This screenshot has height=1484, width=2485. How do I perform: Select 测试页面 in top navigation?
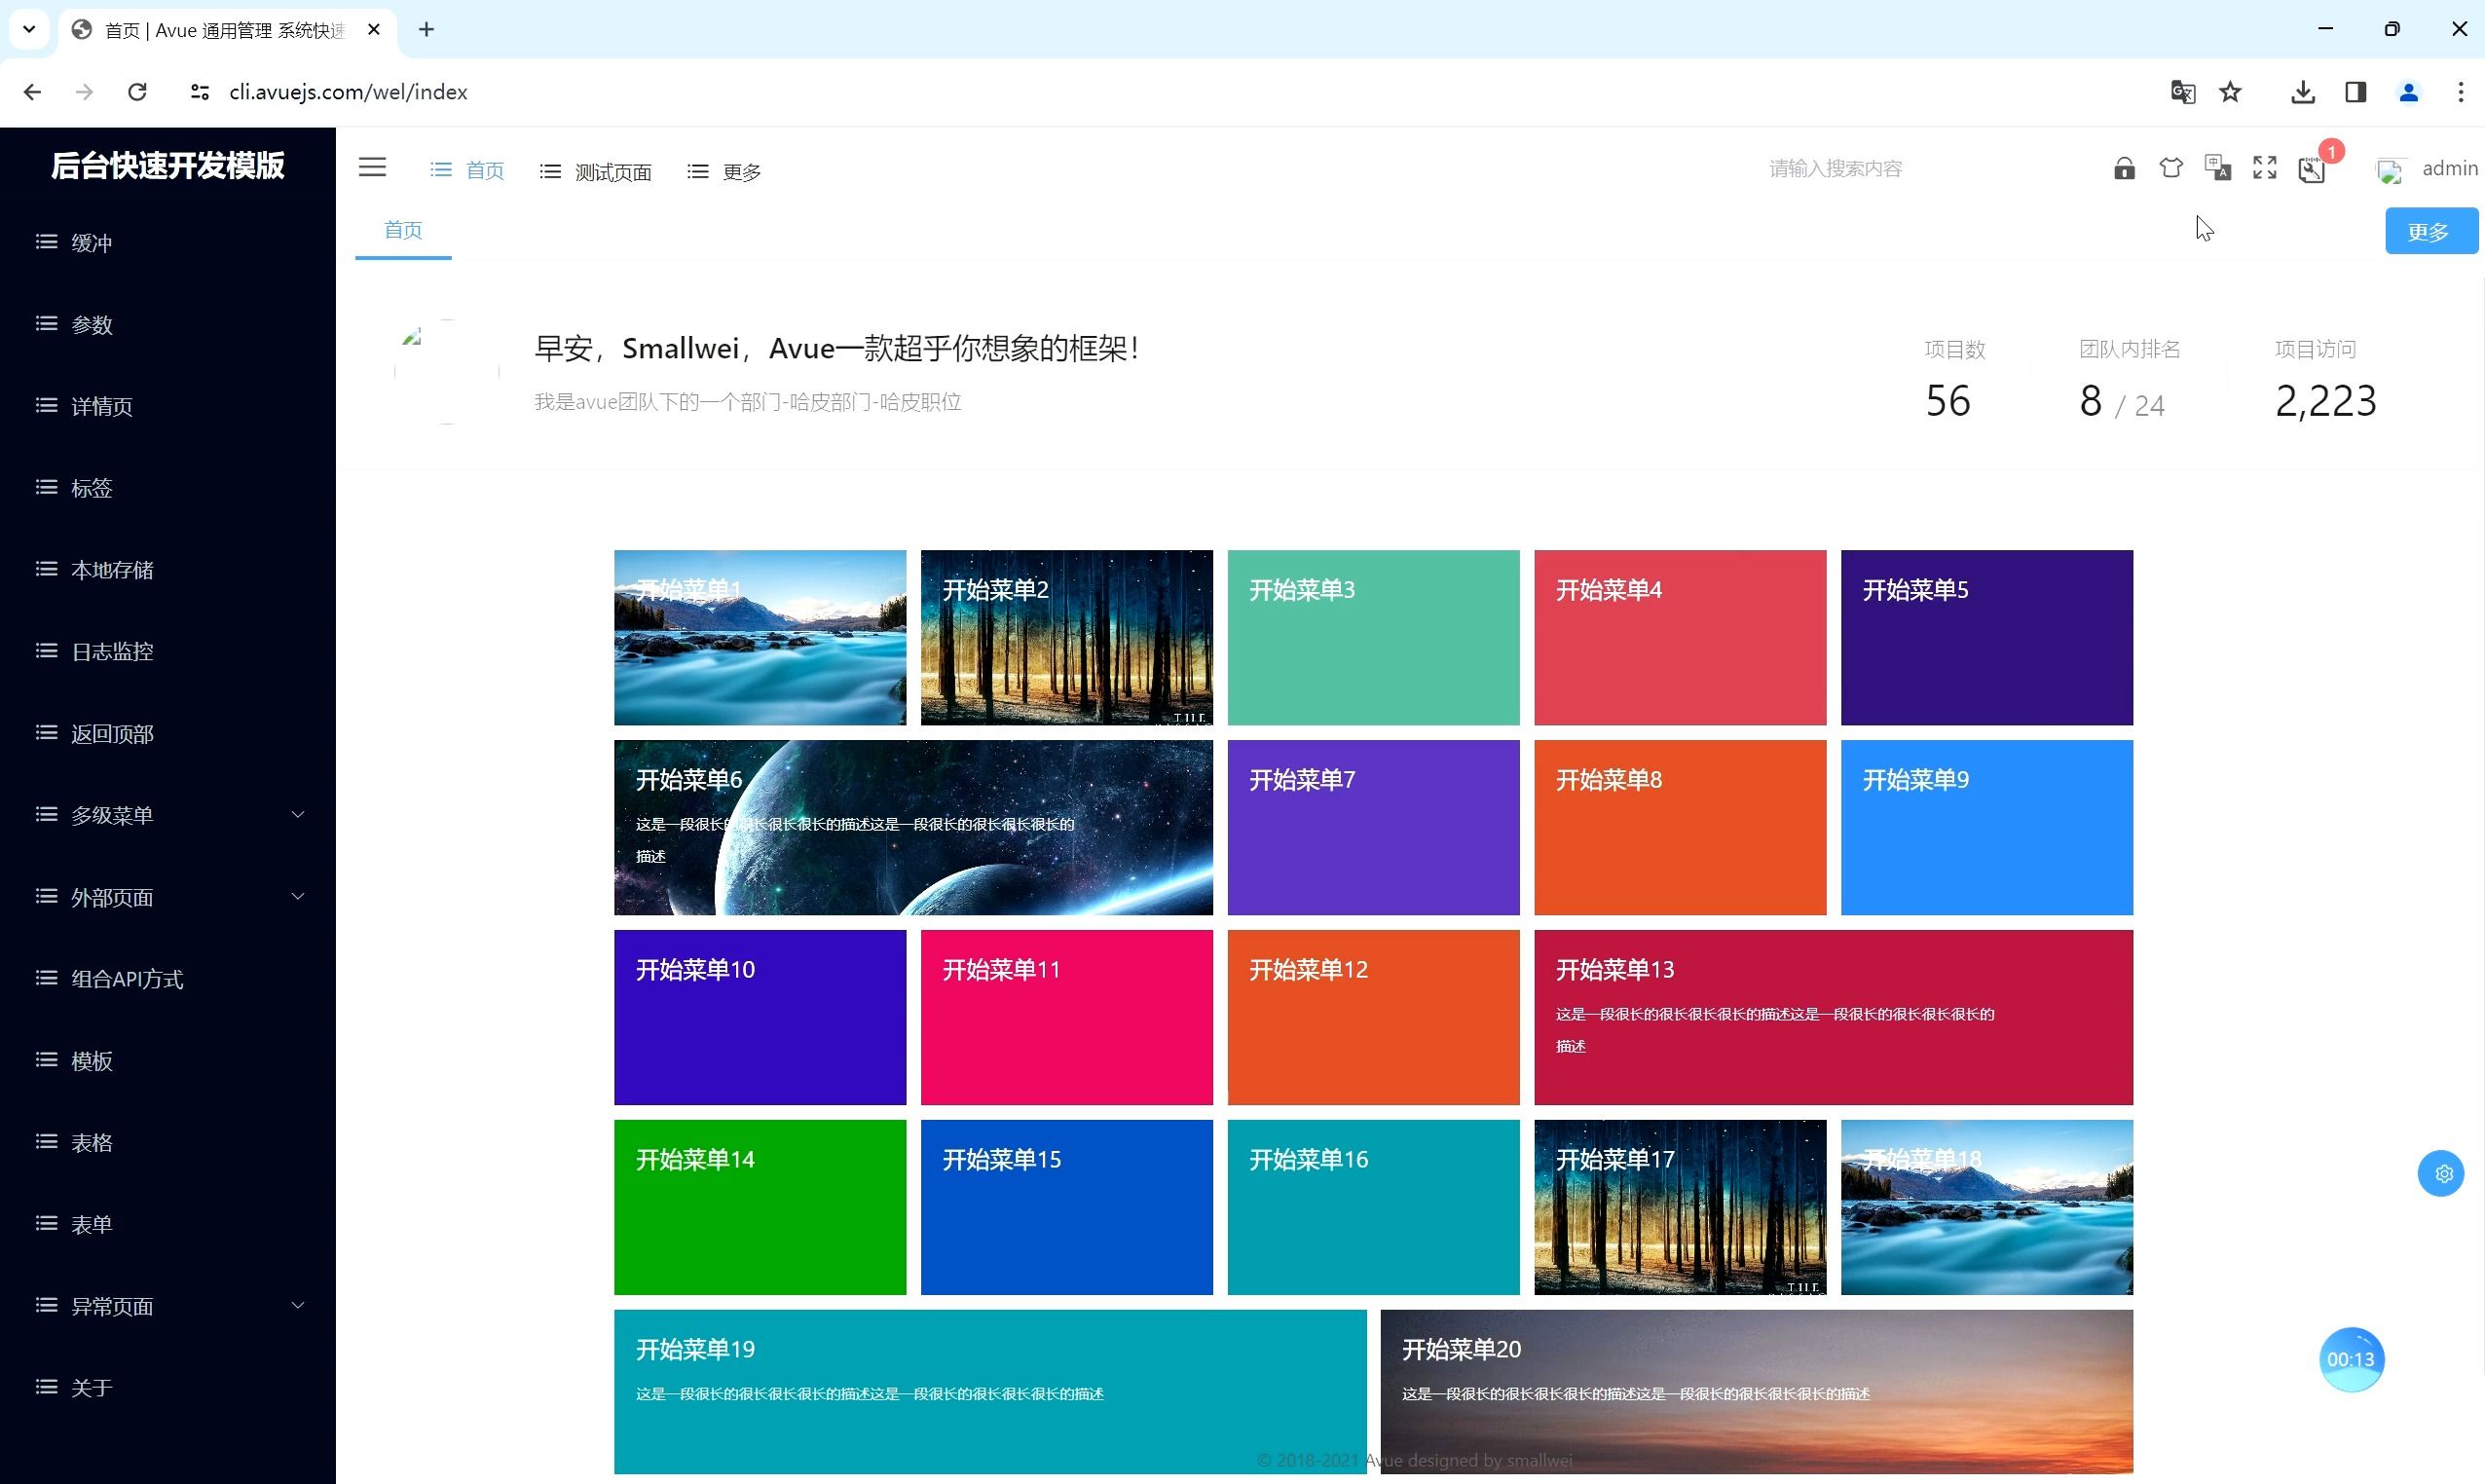(595, 172)
